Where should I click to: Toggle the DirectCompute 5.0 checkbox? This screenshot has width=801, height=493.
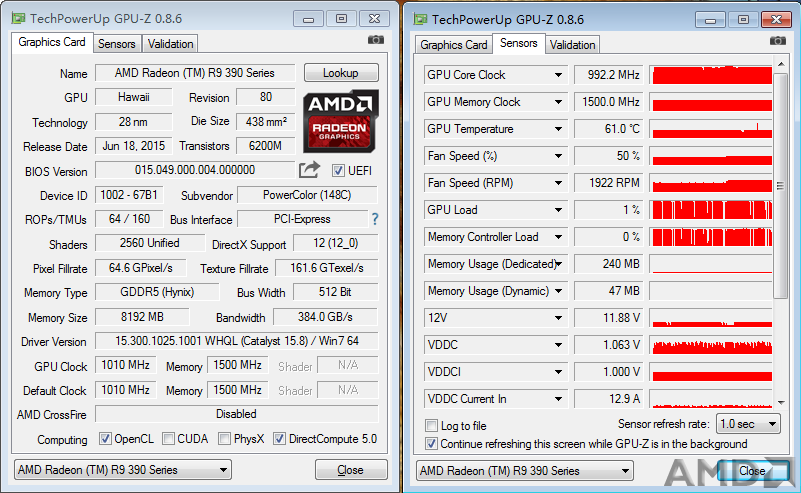click(x=279, y=438)
